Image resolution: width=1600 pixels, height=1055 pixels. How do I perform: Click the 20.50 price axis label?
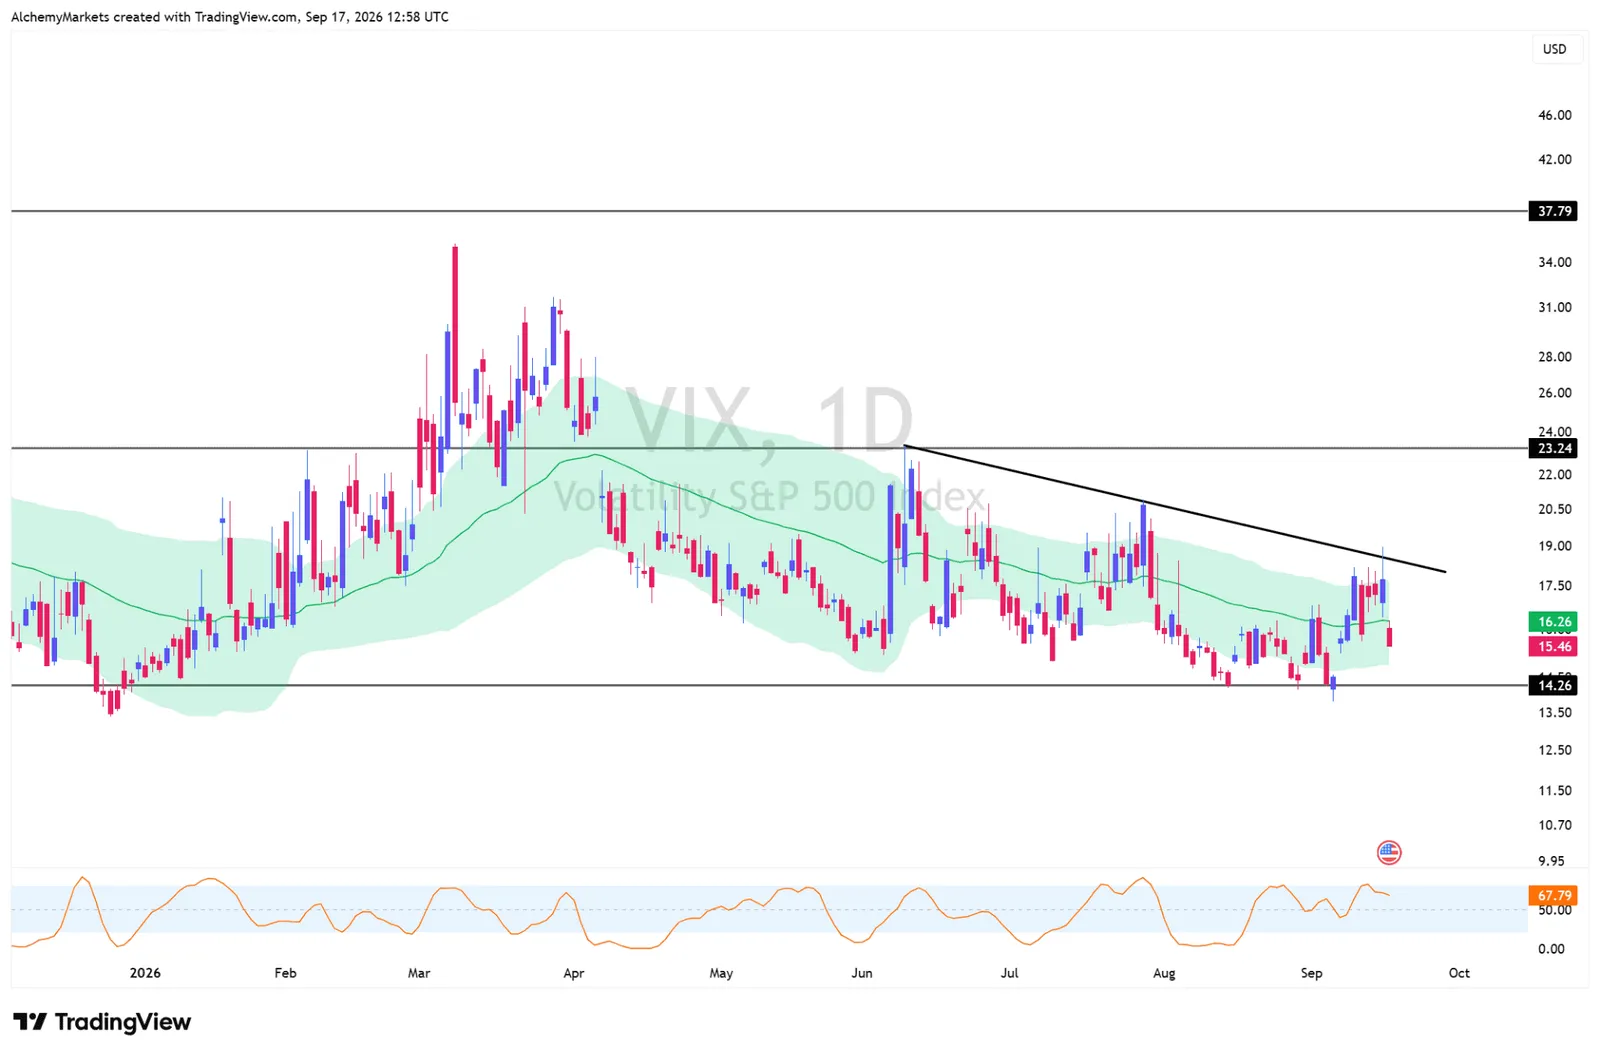click(x=1554, y=509)
